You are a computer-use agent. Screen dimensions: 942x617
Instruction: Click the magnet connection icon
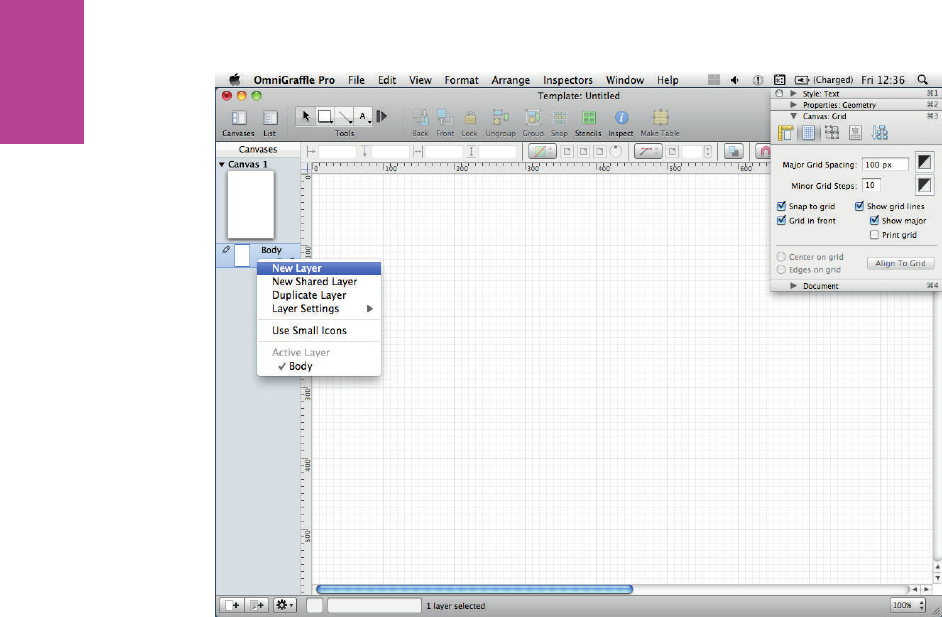[764, 152]
